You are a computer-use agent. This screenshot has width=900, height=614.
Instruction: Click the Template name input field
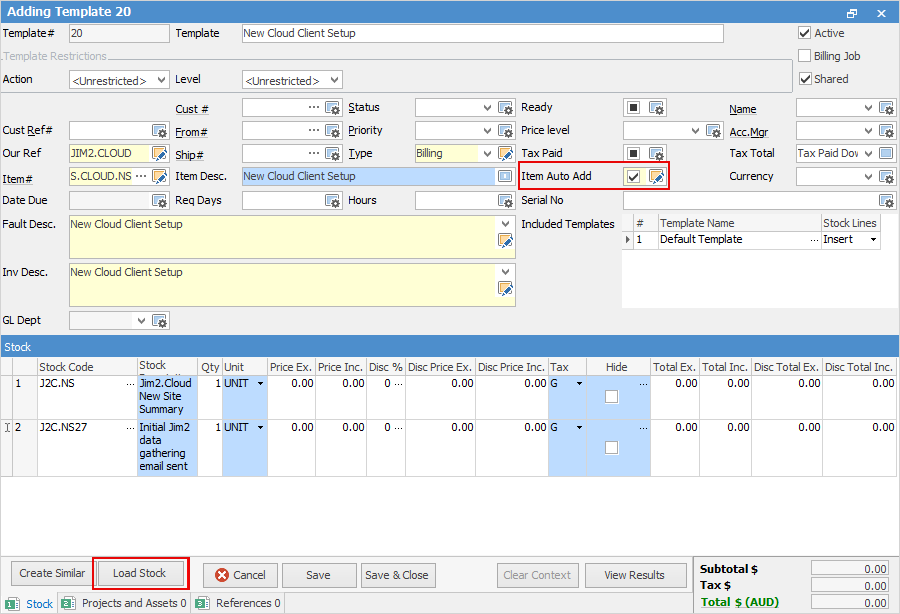[x=482, y=33]
